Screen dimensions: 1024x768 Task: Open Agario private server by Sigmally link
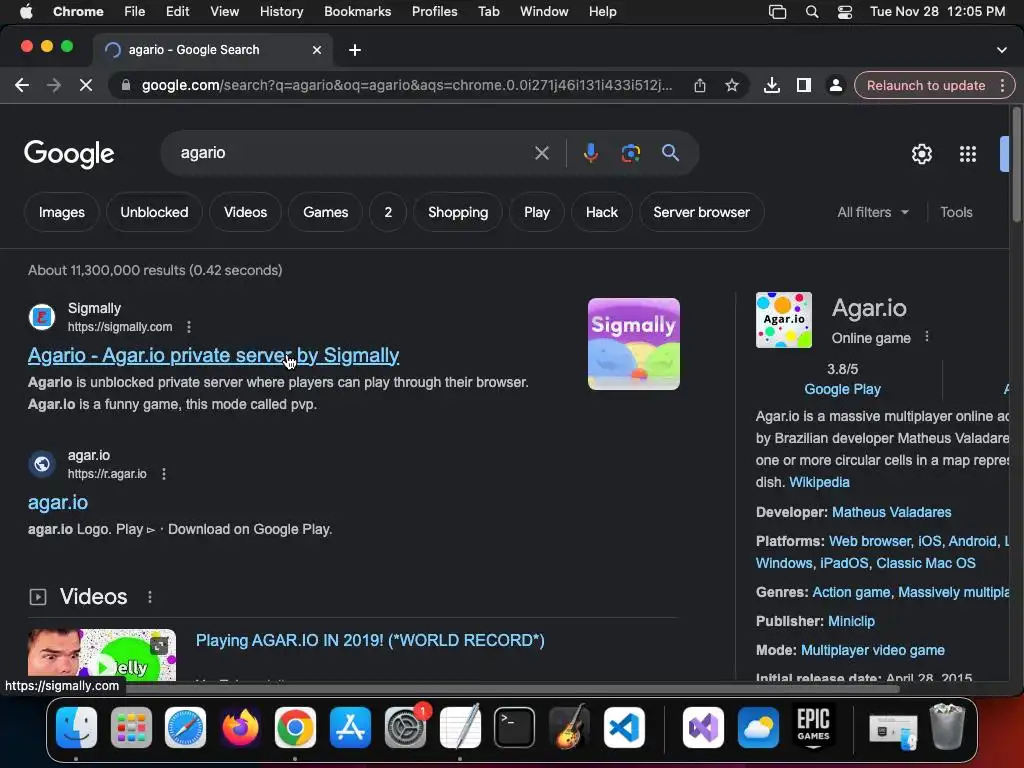[214, 355]
